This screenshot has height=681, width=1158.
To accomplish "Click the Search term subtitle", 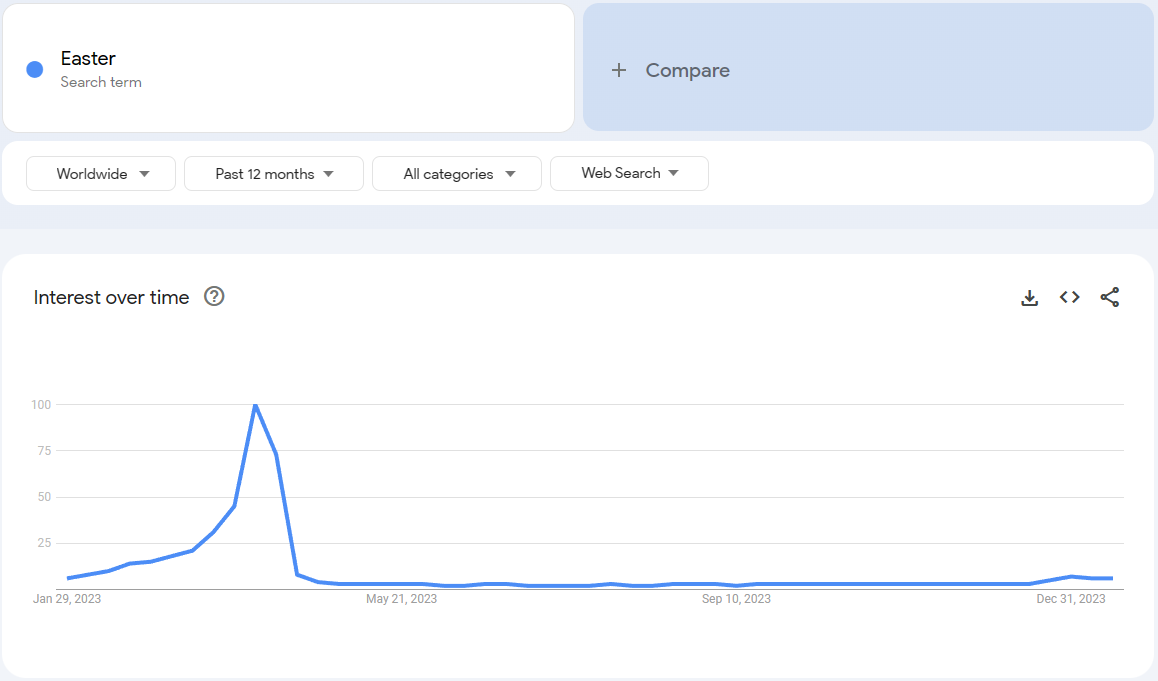I will 101,82.
